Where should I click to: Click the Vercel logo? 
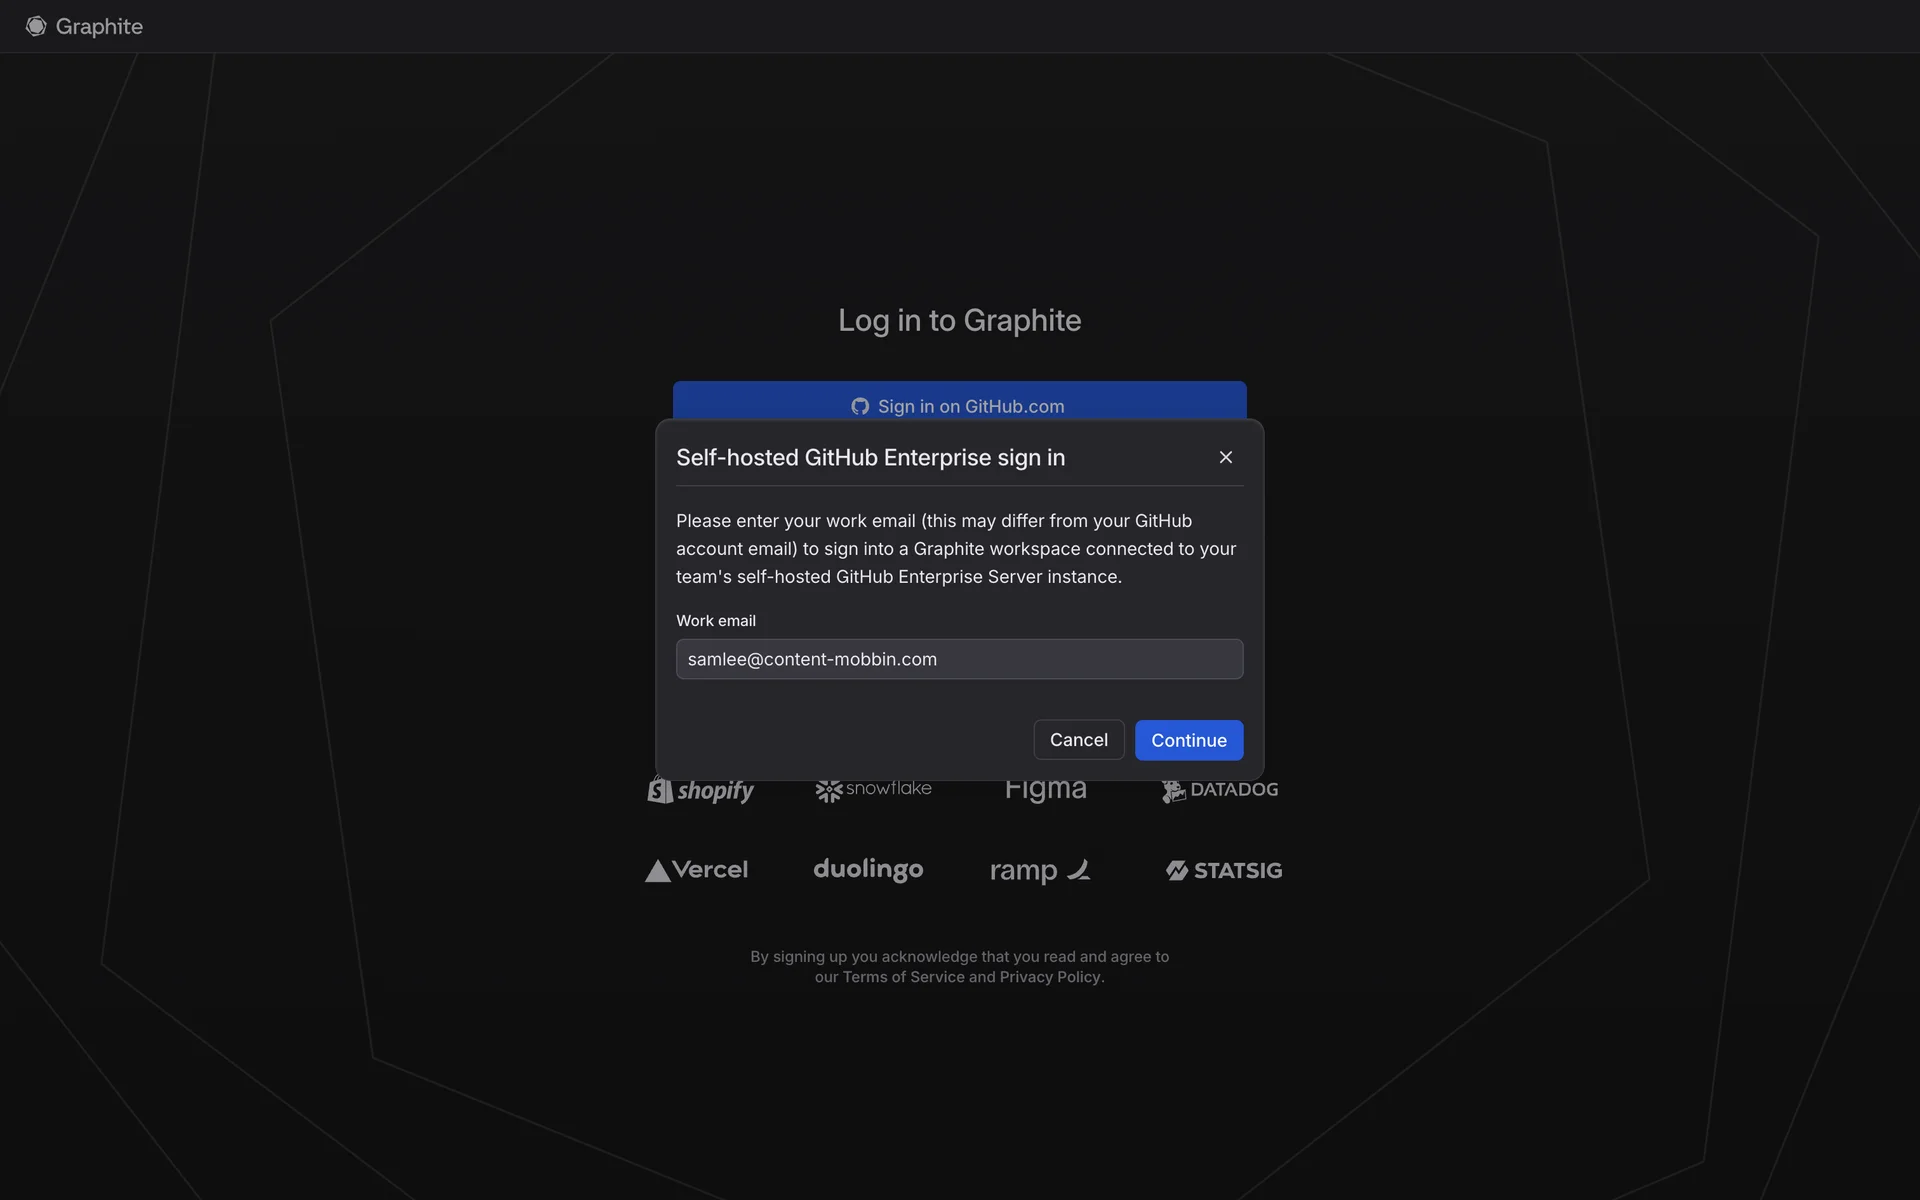tap(696, 870)
